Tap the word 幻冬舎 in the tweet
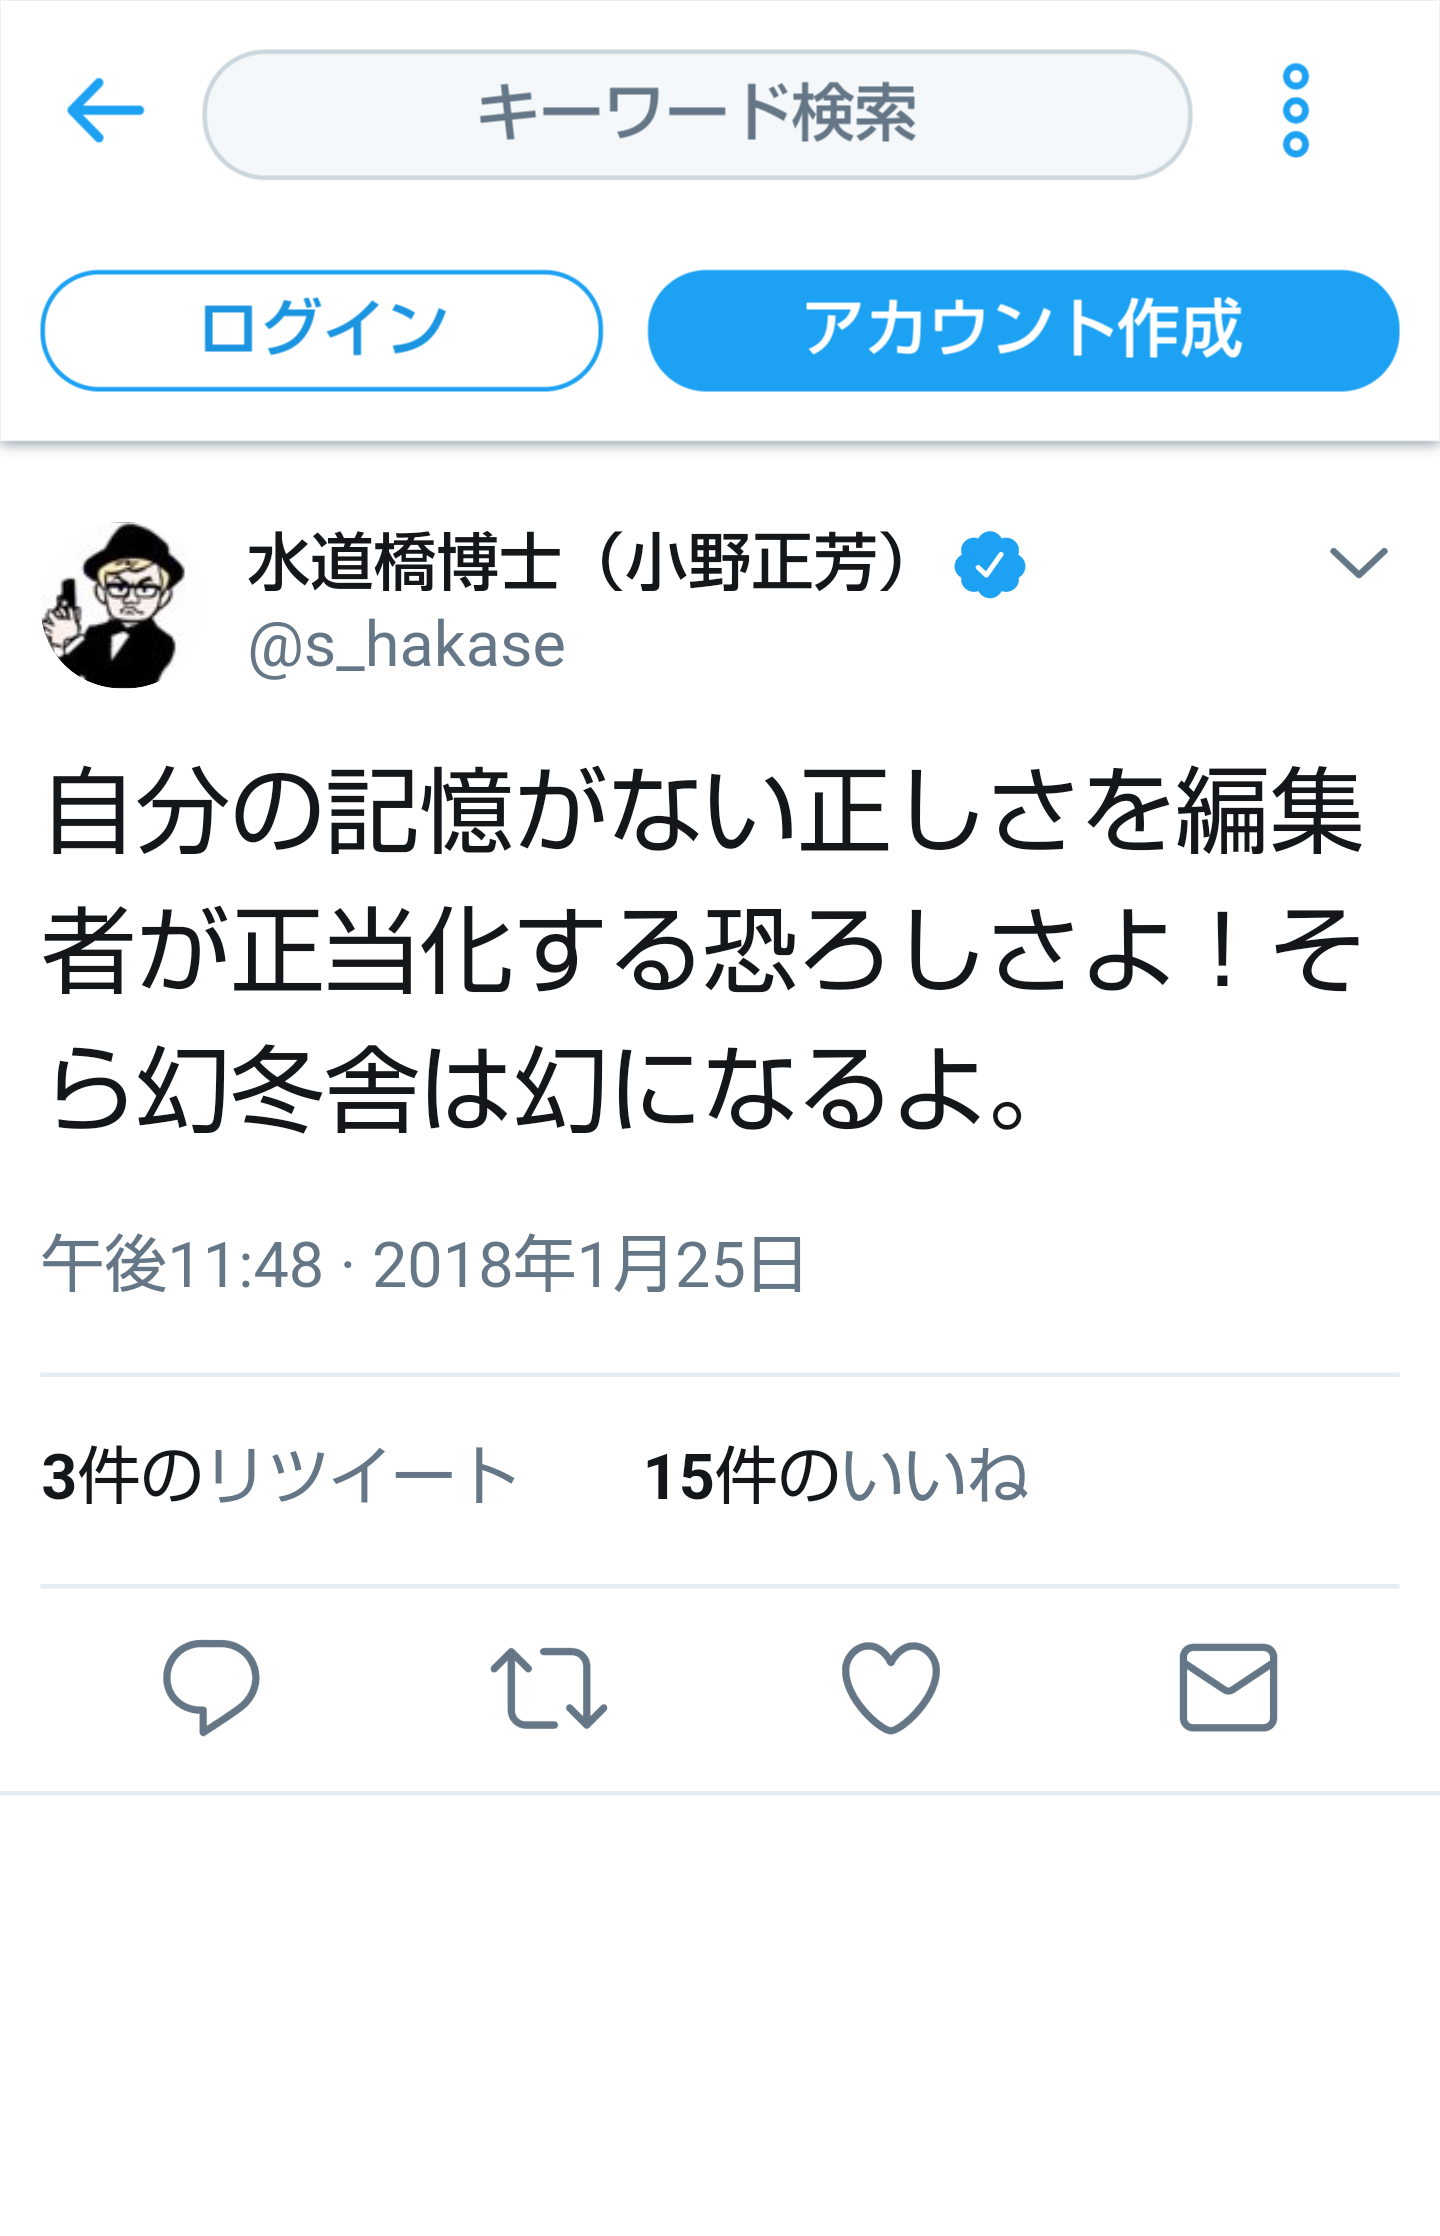The image size is (1440, 2236). [x=276, y=1089]
